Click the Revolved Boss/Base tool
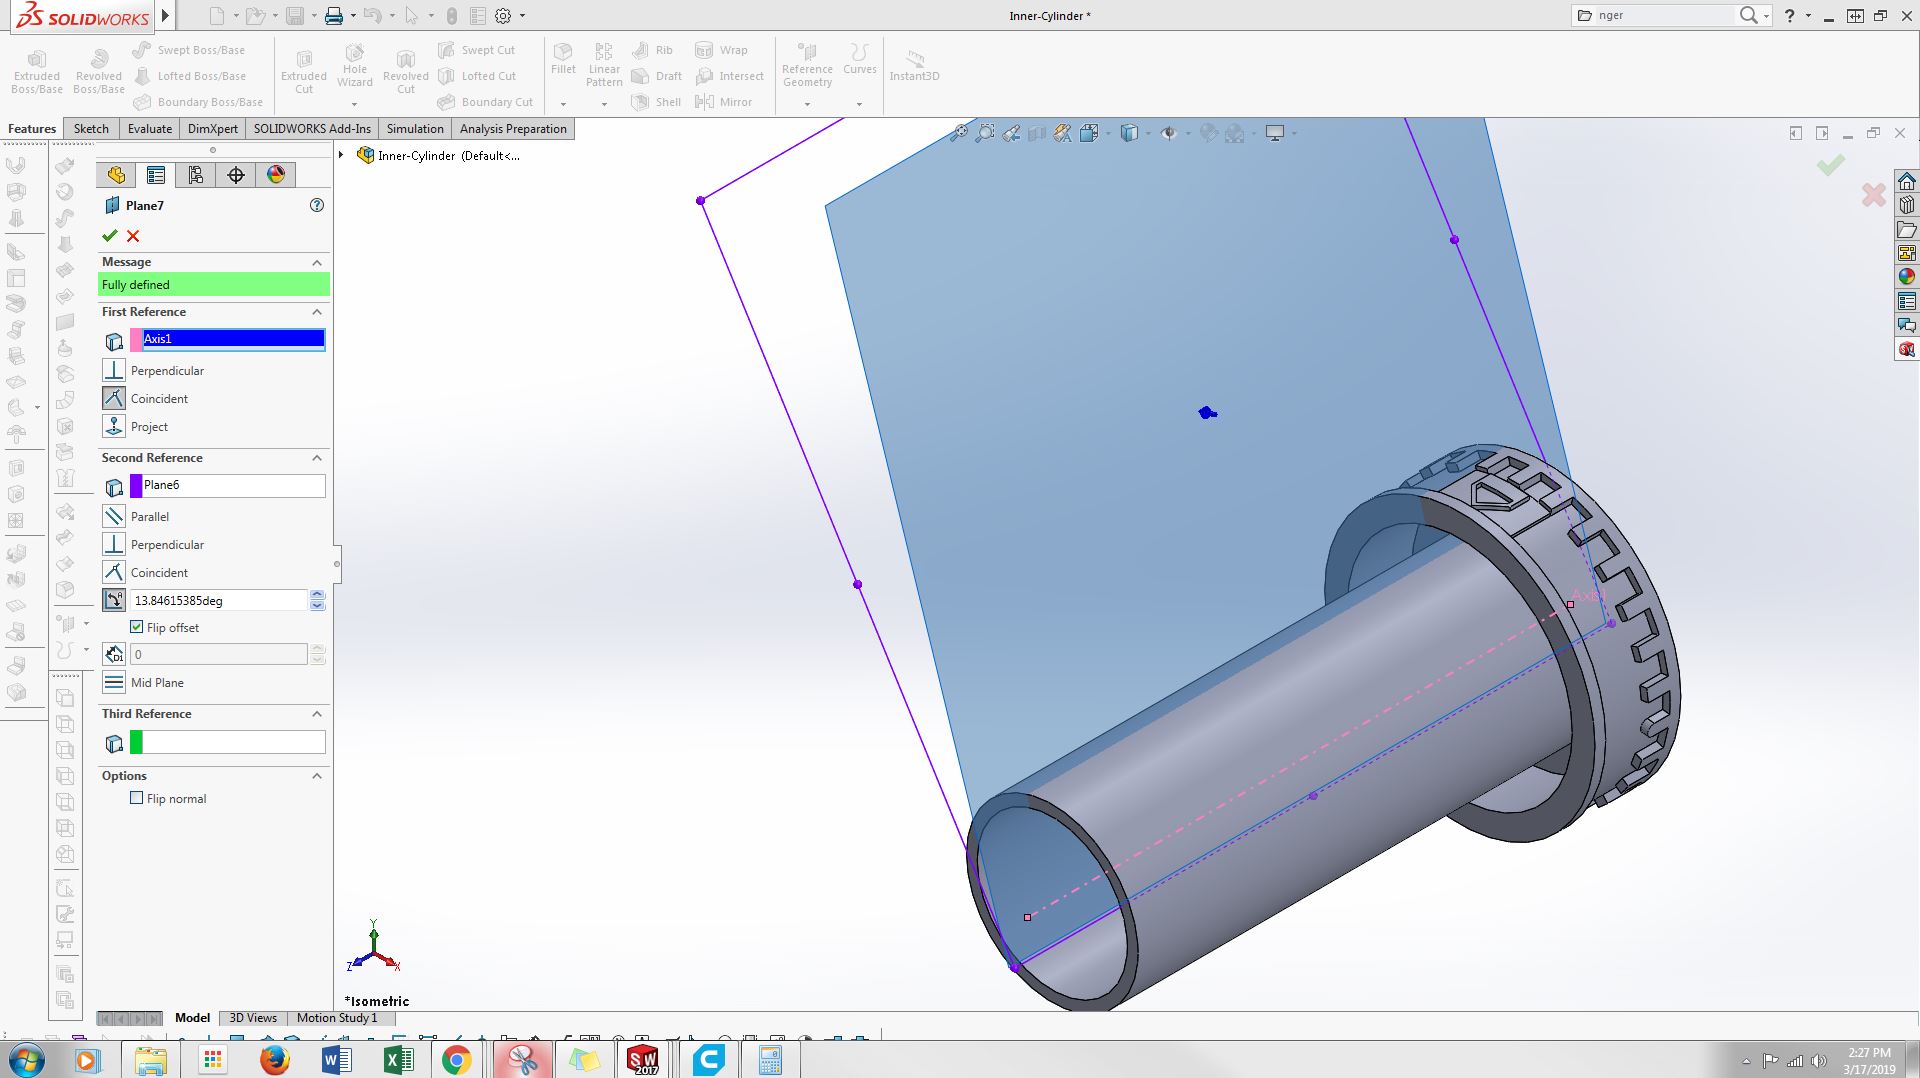Screen dimensions: 1920x1078 [x=99, y=70]
